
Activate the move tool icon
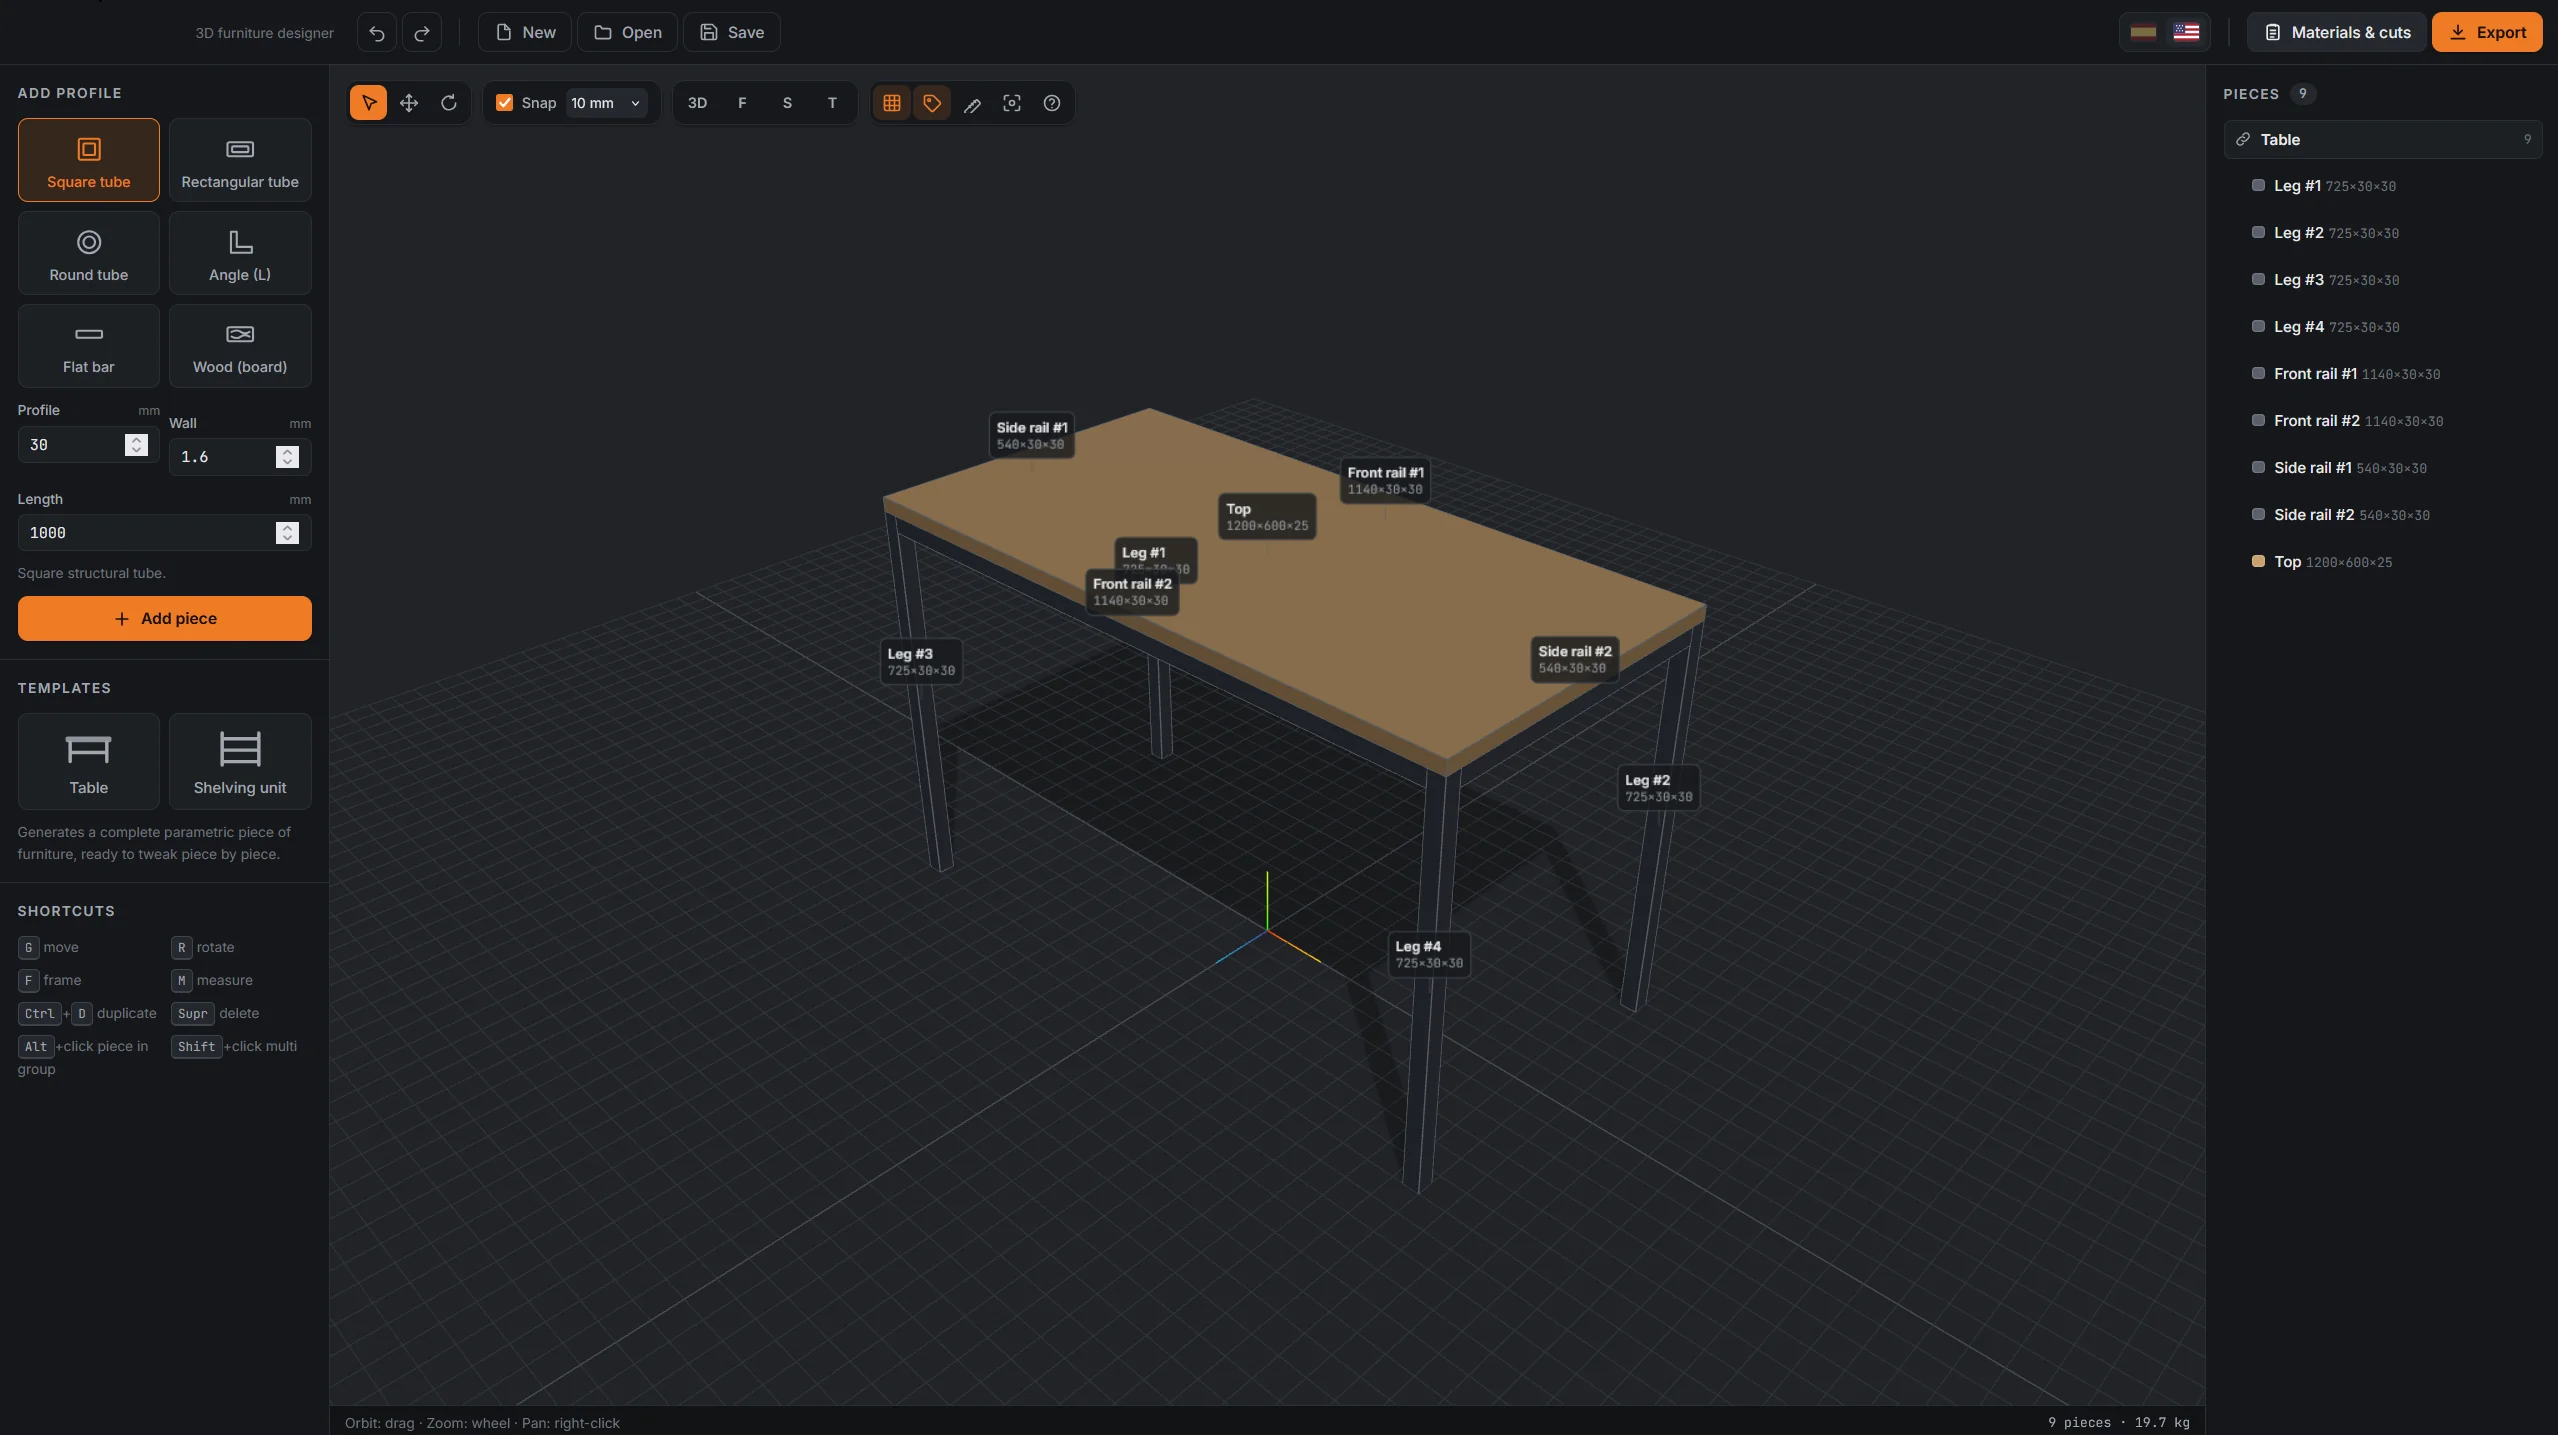coord(409,103)
